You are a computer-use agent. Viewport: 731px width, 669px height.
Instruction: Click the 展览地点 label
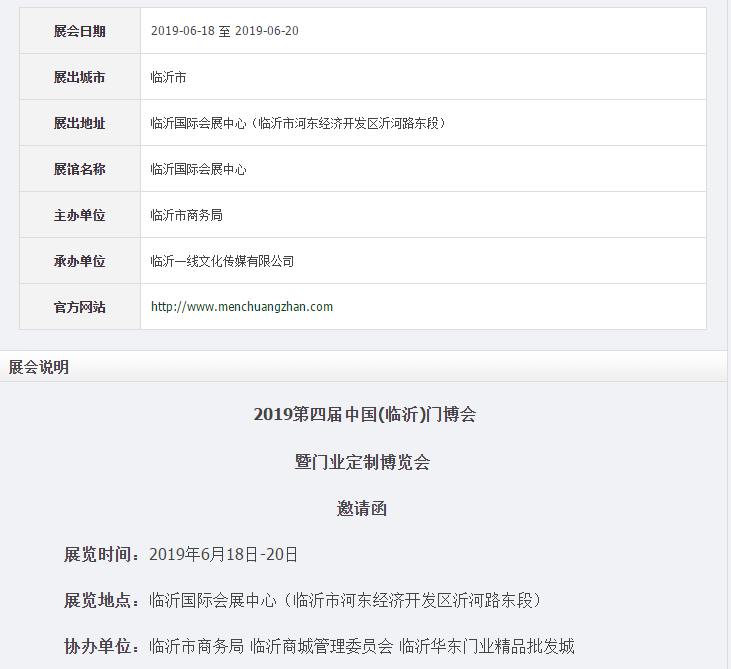102,600
